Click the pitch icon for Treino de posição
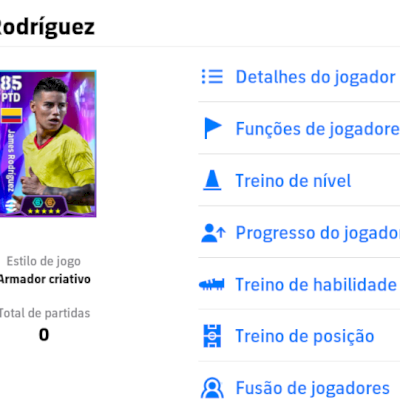This screenshot has width=400, height=400. [x=212, y=336]
